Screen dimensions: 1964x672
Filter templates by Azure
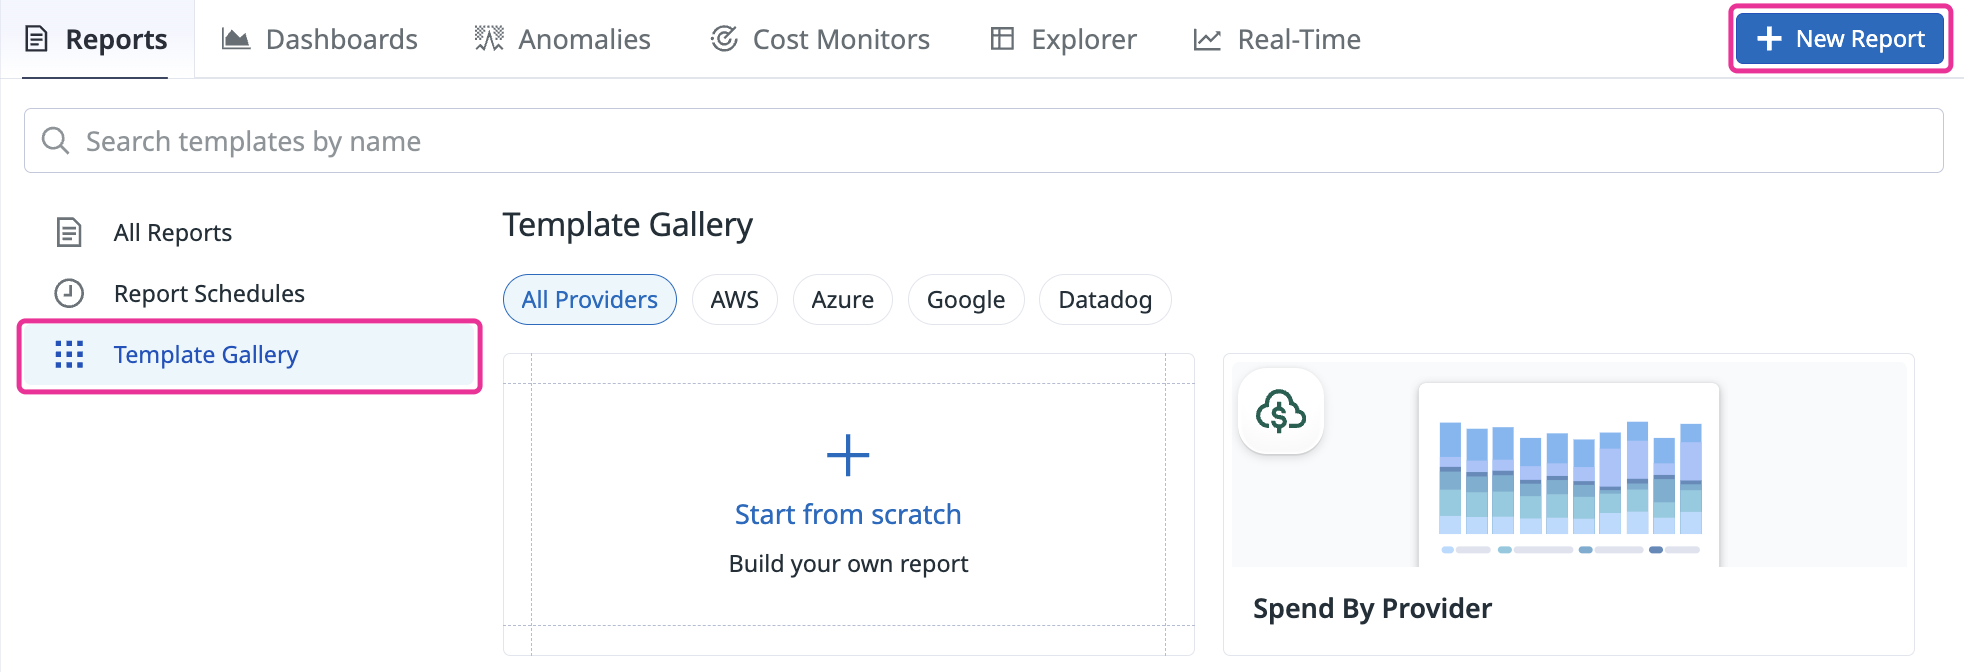pyautogui.click(x=842, y=300)
